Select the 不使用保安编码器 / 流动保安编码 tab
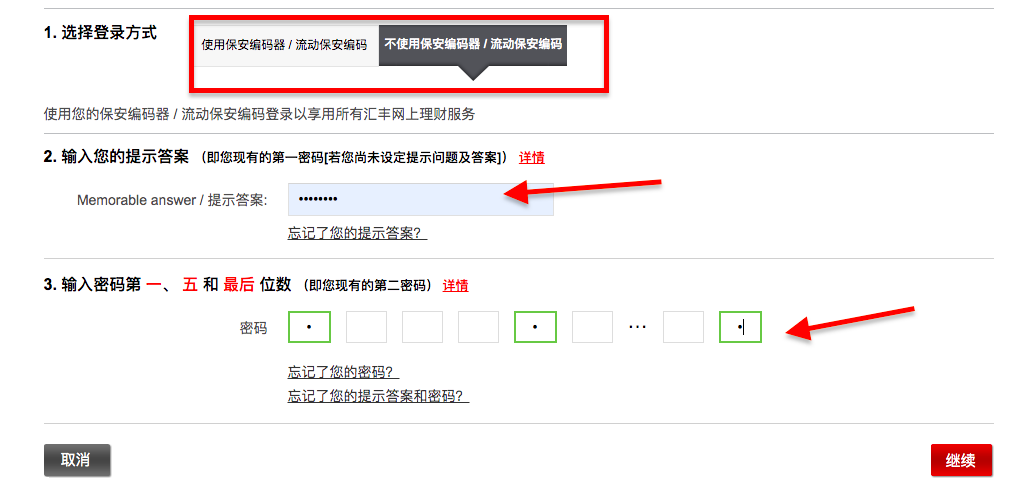 click(x=473, y=45)
